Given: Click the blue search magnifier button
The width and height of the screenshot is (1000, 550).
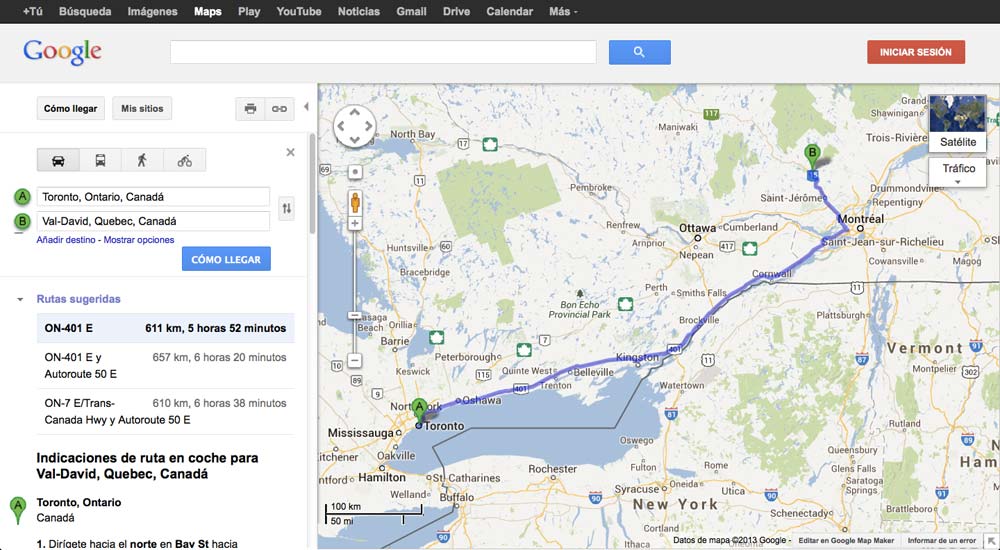Looking at the screenshot, I should click(640, 52).
